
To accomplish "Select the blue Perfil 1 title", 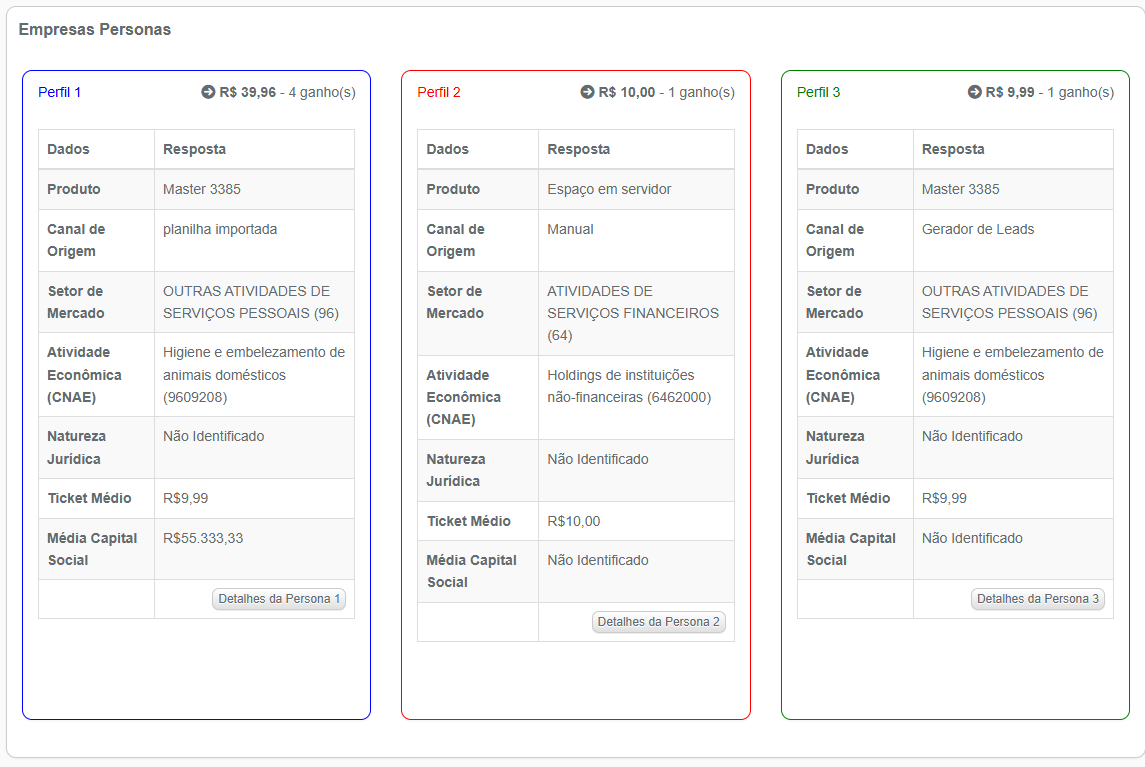I will [x=60, y=92].
